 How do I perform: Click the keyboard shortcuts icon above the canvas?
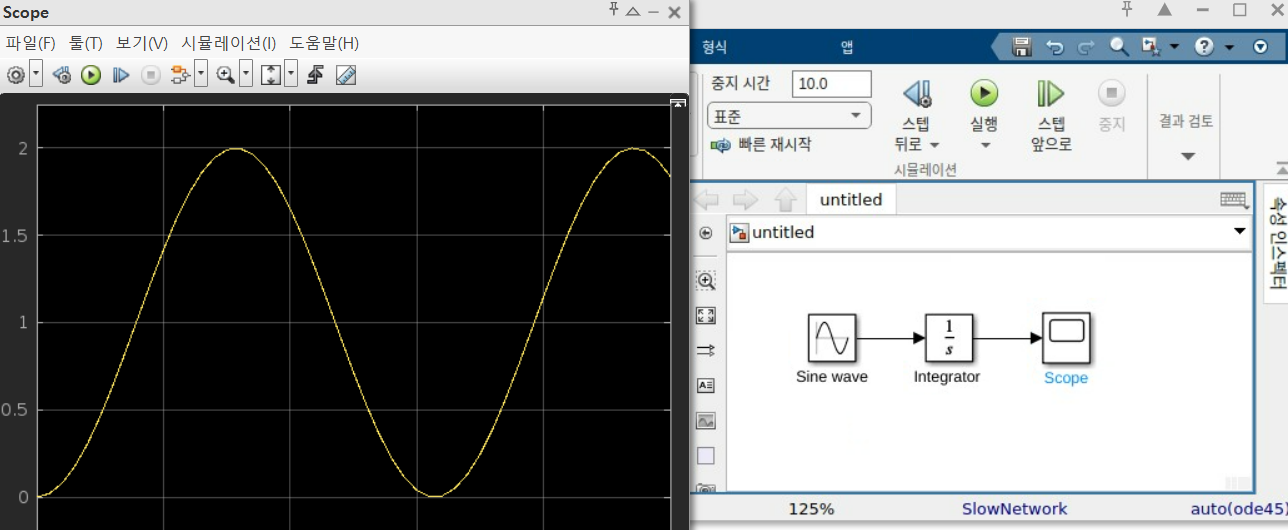(x=1234, y=199)
